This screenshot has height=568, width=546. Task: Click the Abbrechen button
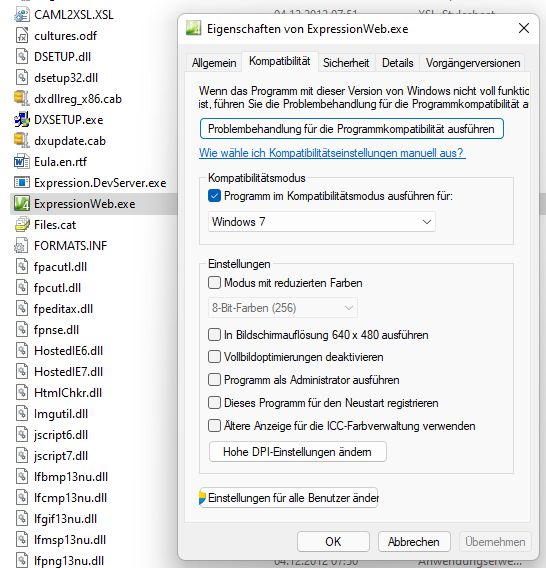pyautogui.click(x=414, y=542)
